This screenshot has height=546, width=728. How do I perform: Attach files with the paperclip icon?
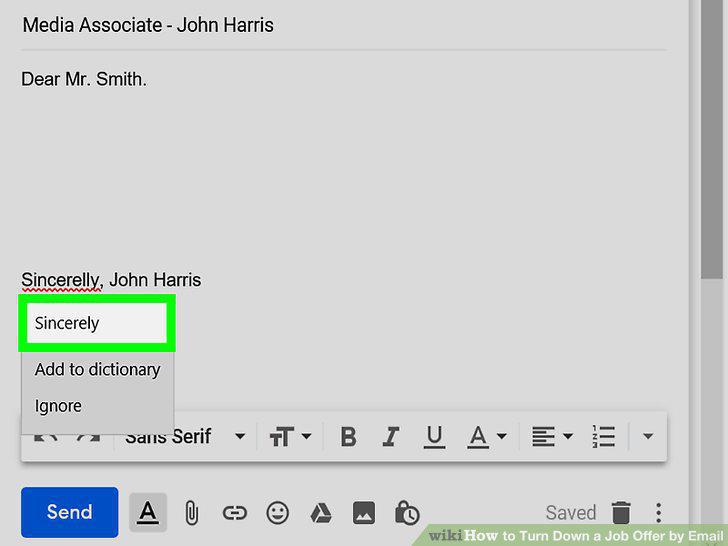coord(191,513)
